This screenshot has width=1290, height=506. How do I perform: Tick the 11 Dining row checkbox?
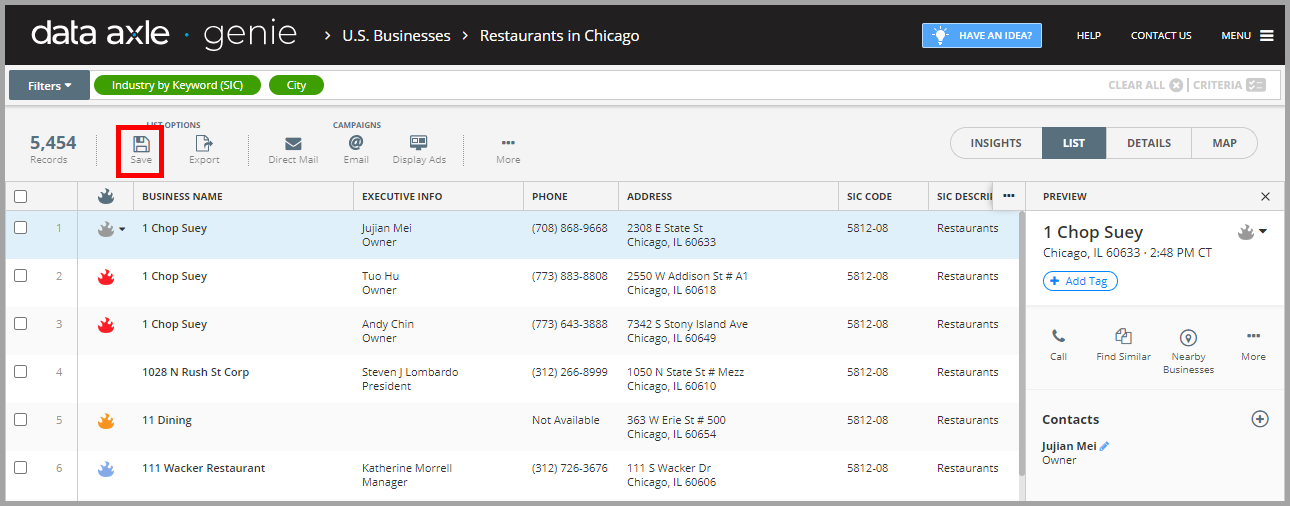click(x=21, y=420)
